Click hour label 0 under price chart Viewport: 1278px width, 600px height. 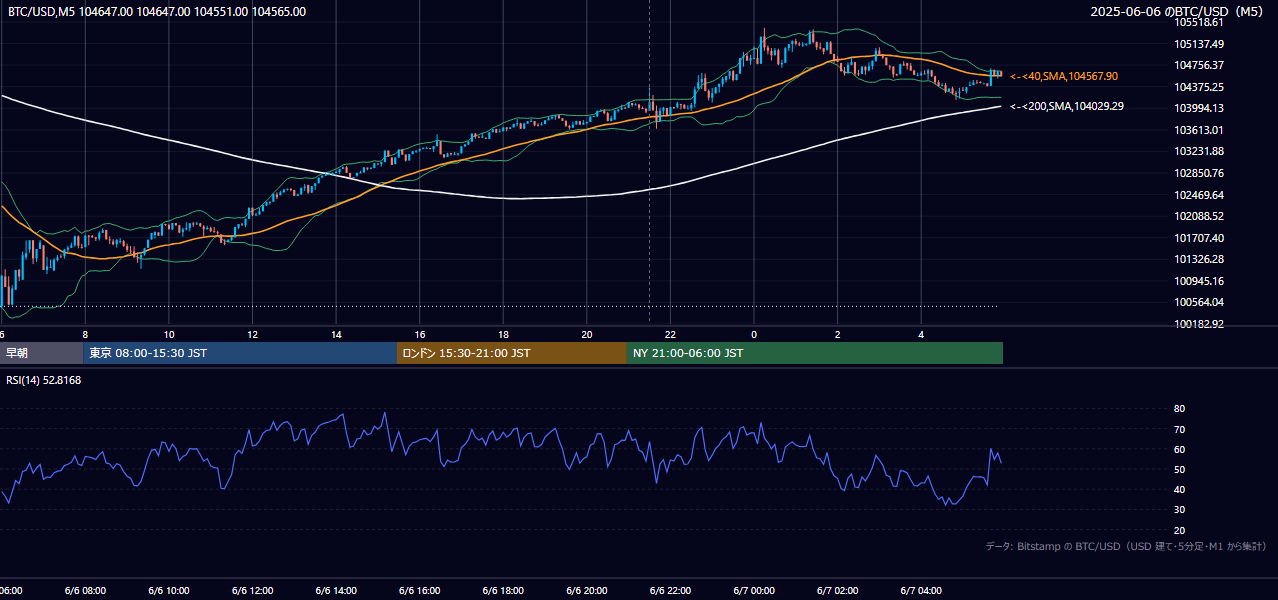pyautogui.click(x=754, y=334)
